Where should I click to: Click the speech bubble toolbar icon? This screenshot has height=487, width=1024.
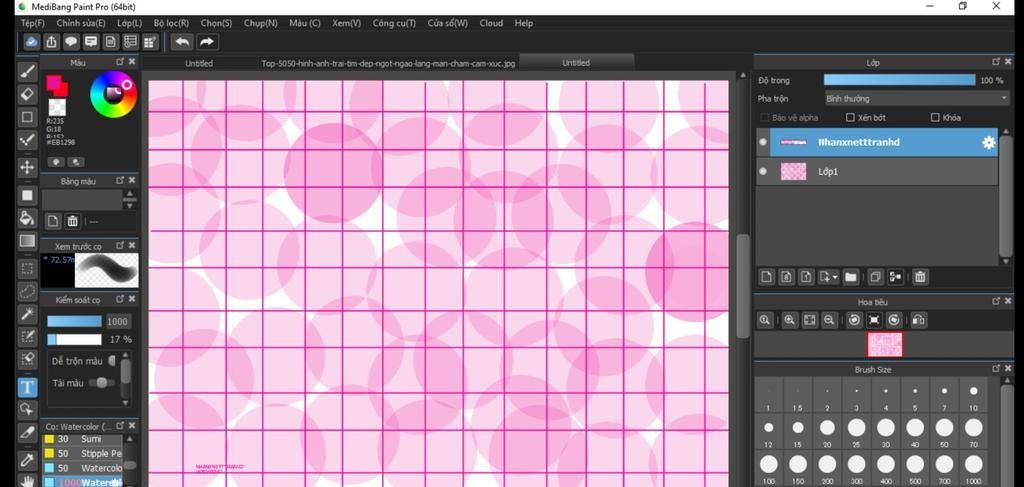pos(71,42)
